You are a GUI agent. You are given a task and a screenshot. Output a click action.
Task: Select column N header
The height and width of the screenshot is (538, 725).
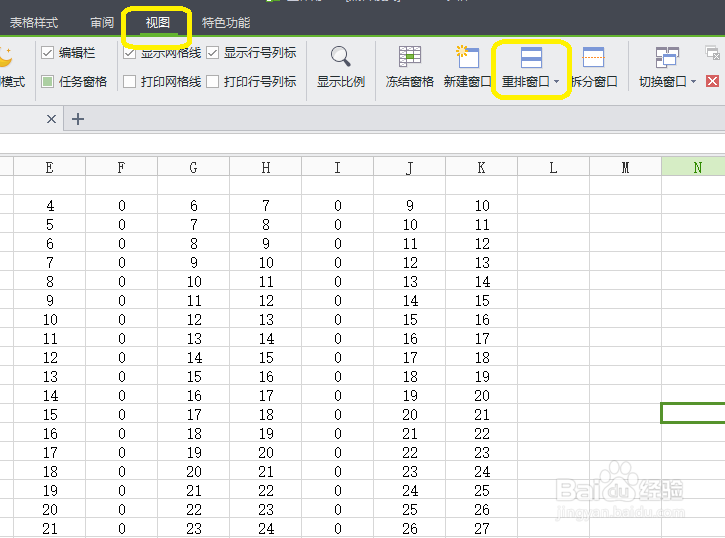coord(694,167)
